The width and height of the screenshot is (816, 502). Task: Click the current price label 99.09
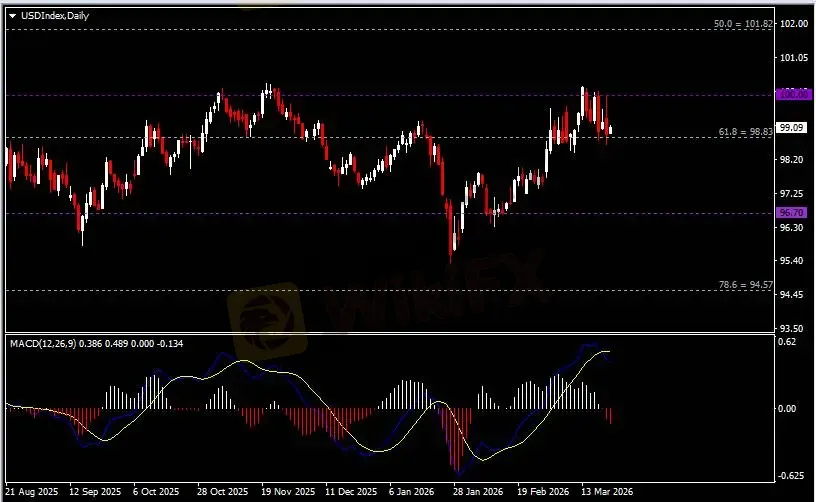791,127
